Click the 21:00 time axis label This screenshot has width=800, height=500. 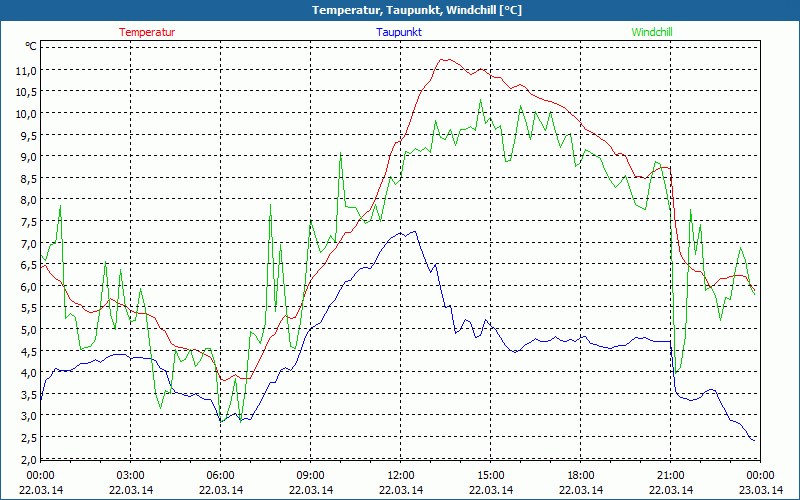click(670, 475)
